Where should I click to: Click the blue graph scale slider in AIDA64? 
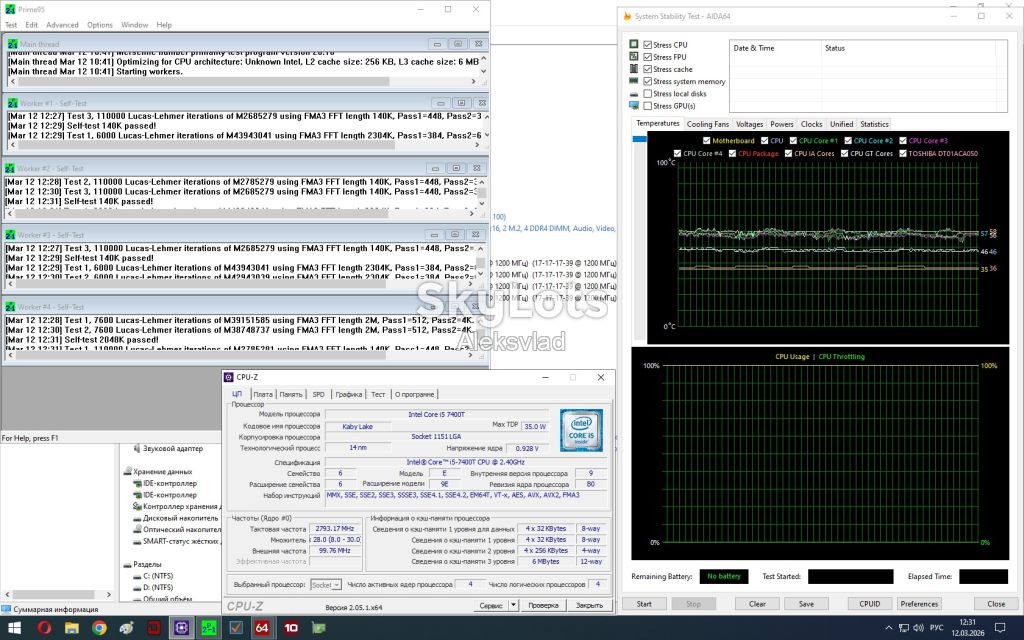tap(639, 138)
